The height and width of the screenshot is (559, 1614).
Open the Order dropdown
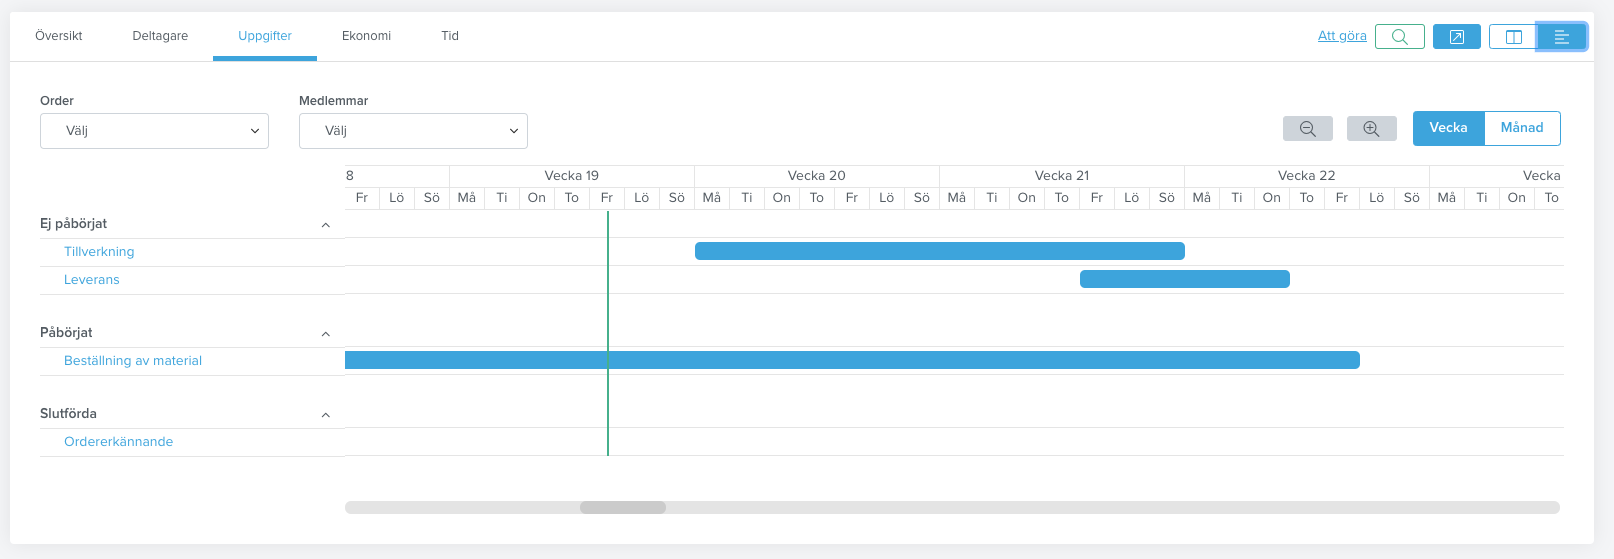click(154, 131)
